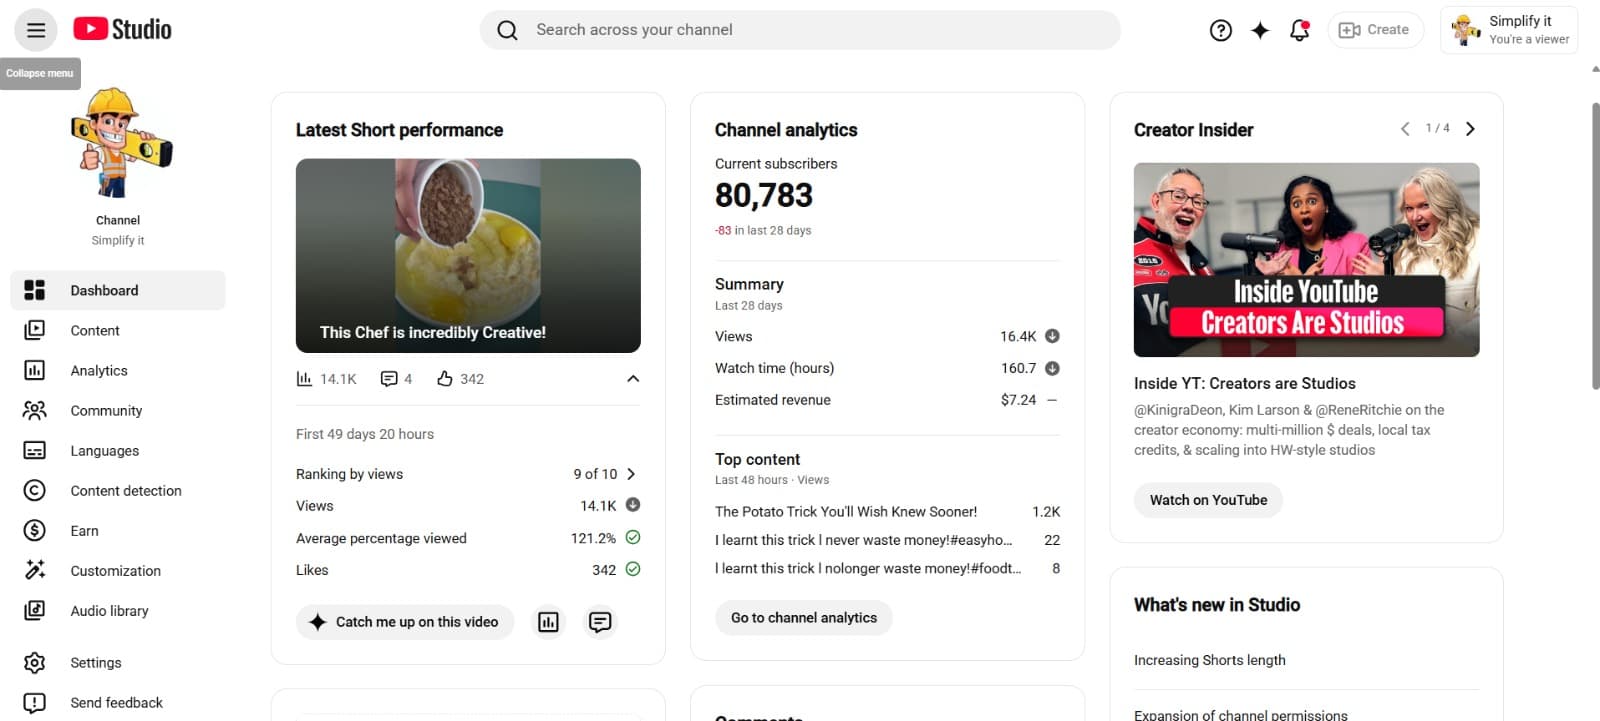Click the Average percentage viewed check icon
1600x721 pixels.
(633, 537)
